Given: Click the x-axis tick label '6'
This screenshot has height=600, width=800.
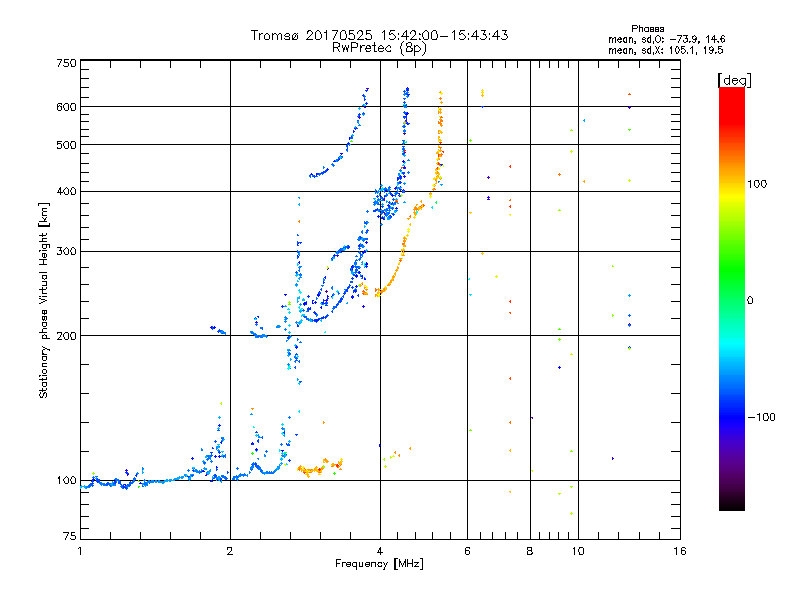Looking at the screenshot, I should click(x=467, y=551).
